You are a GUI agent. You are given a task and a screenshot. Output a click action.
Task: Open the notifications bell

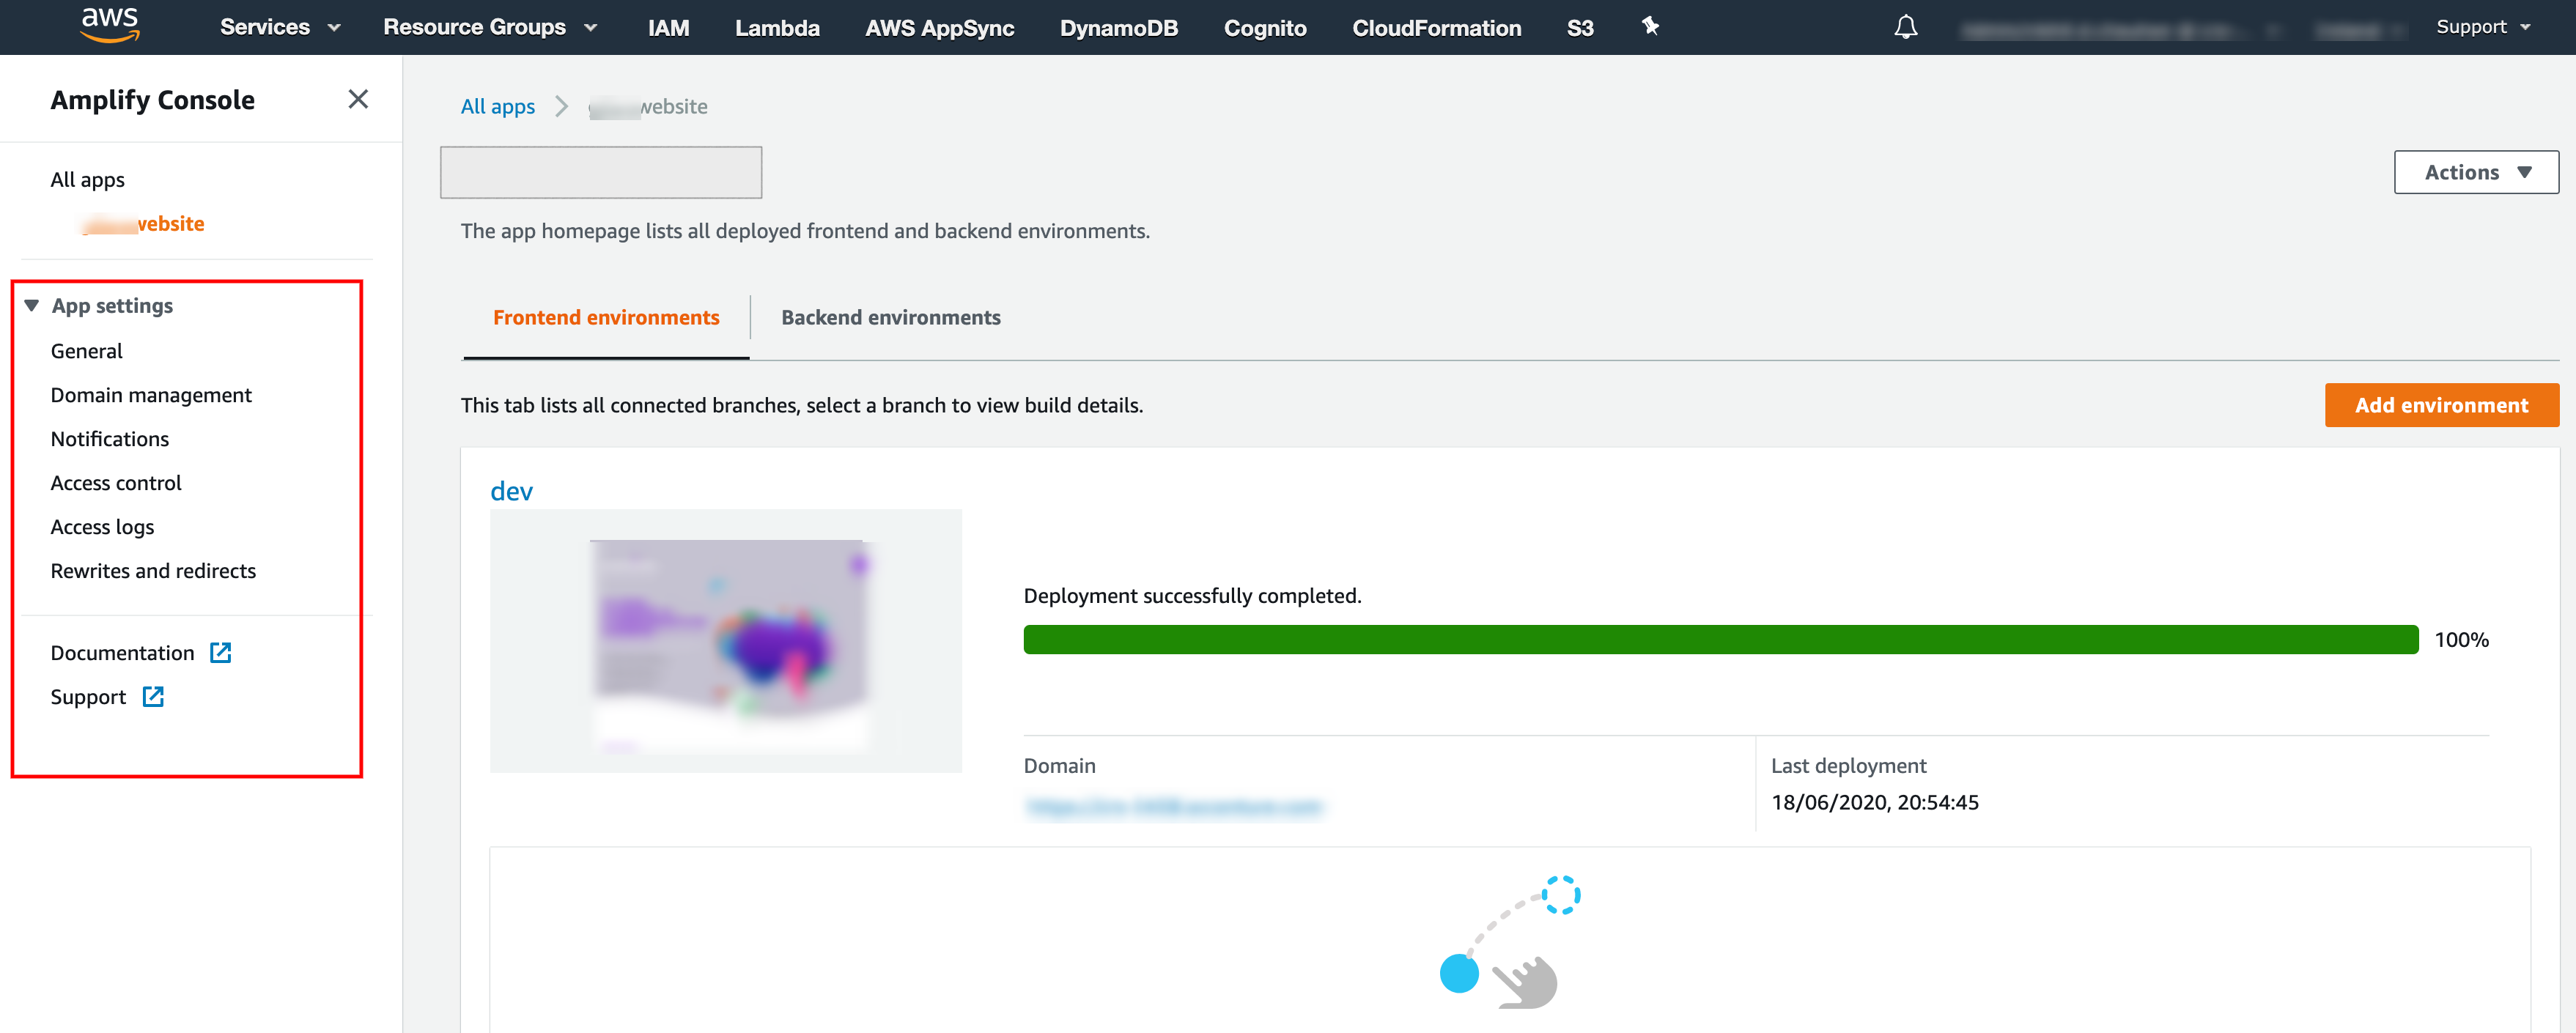(1906, 27)
